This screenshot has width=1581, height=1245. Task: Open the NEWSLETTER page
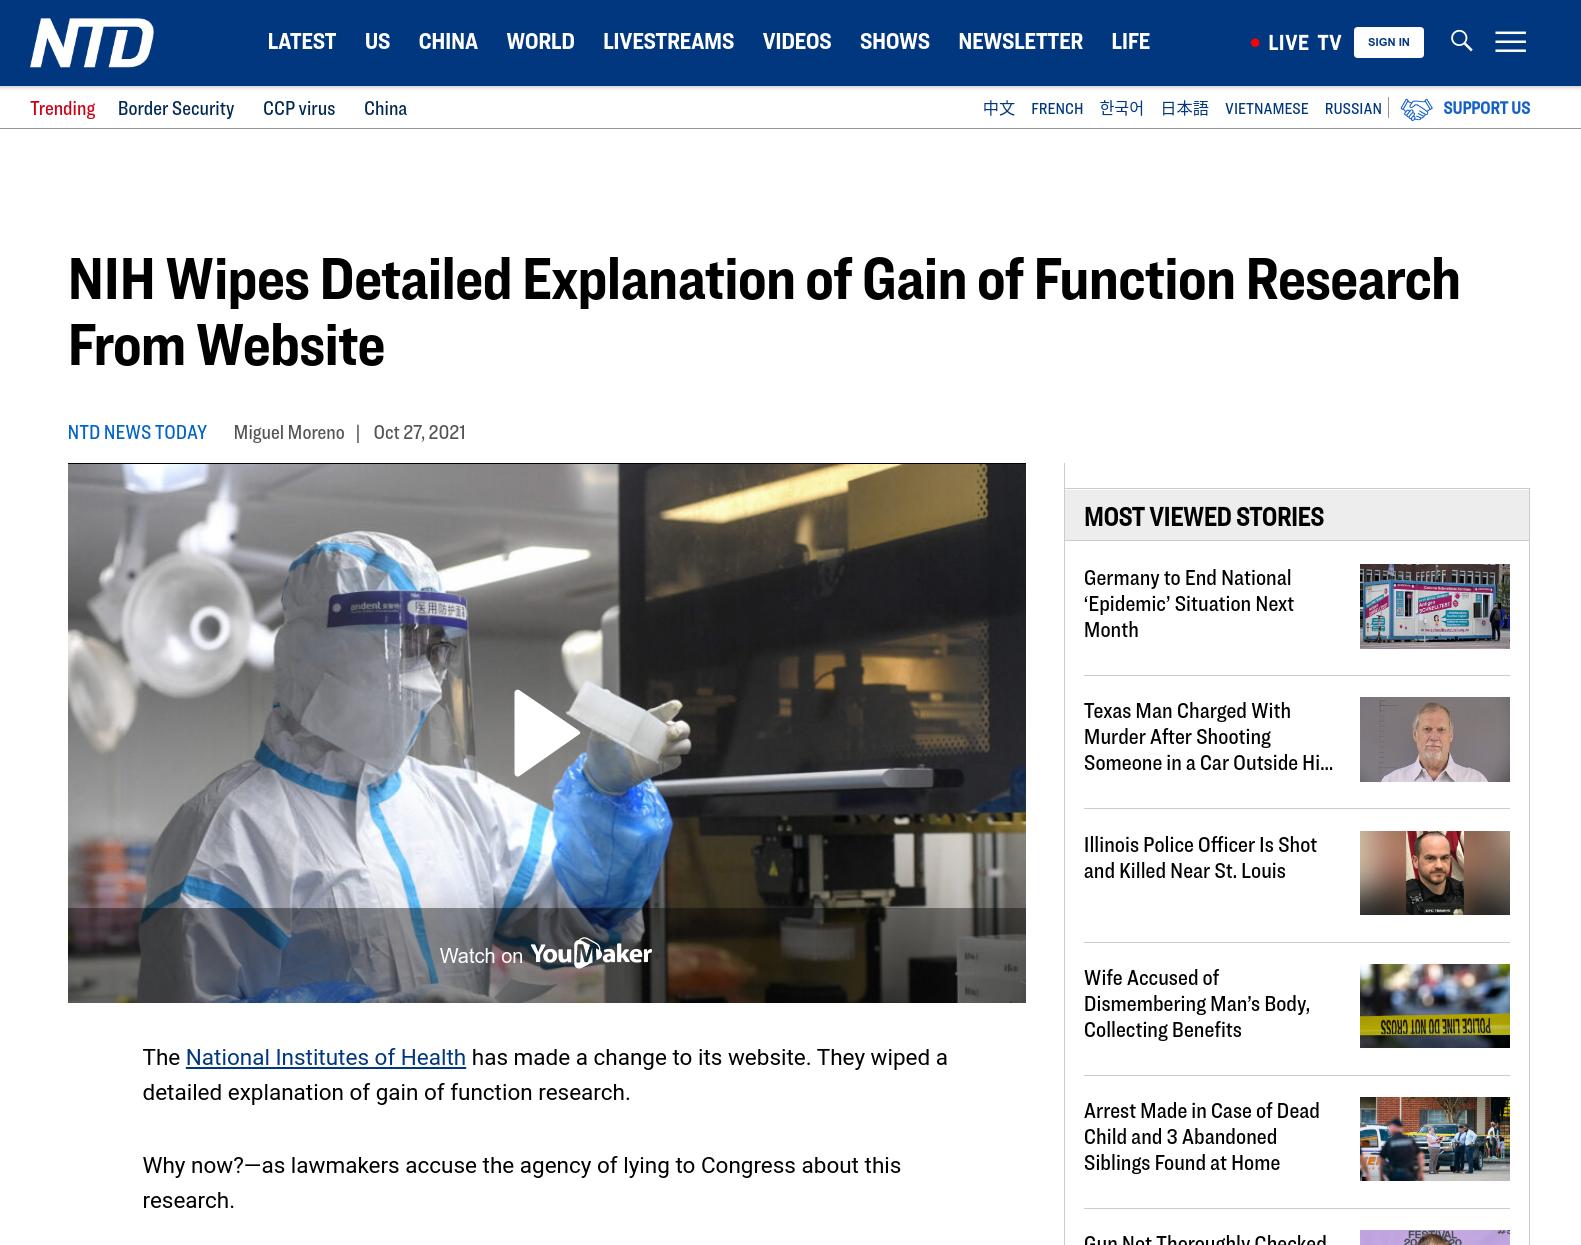pyautogui.click(x=1020, y=41)
